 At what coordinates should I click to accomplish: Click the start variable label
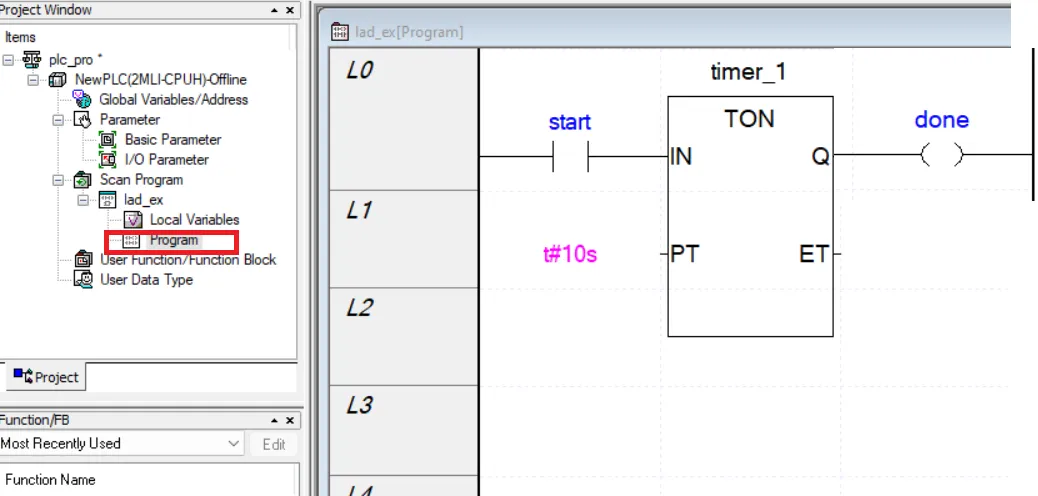tap(570, 122)
